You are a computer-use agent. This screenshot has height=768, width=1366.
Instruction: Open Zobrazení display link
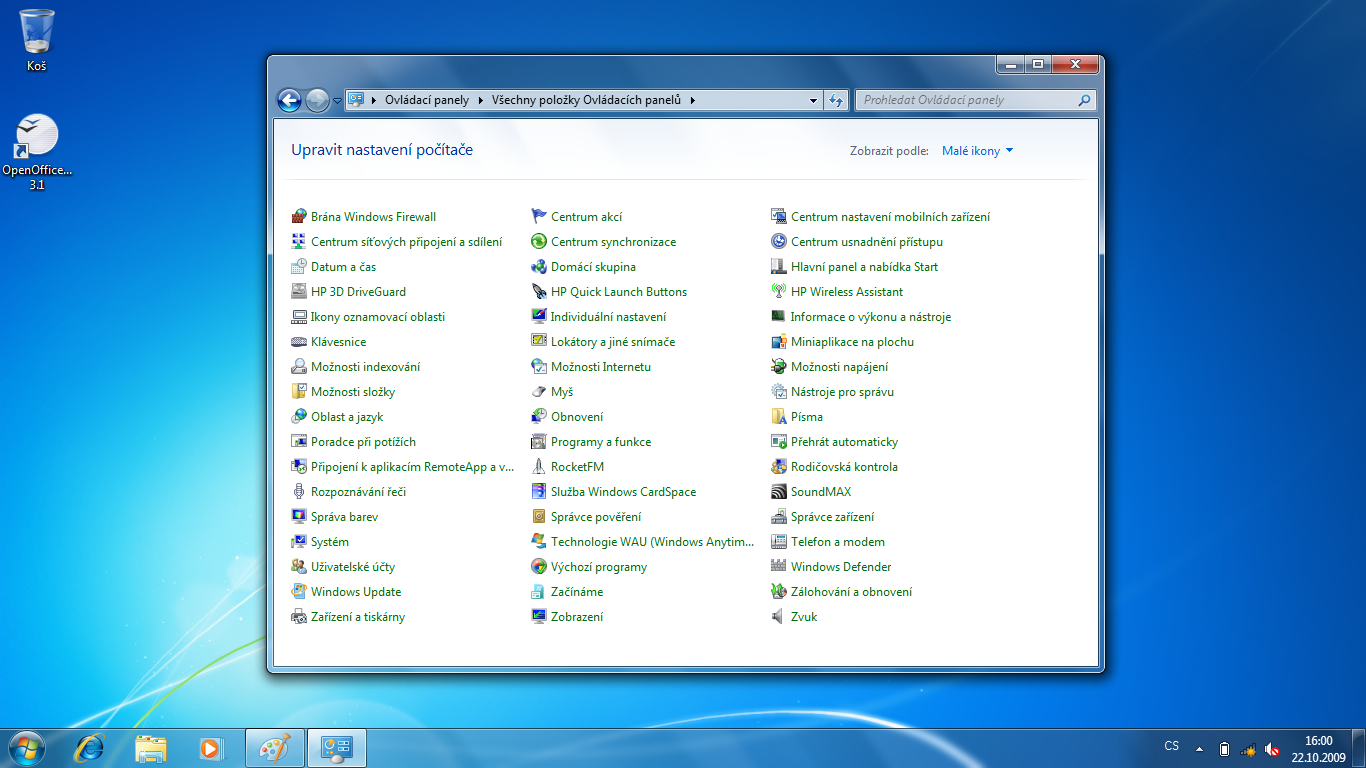pyautogui.click(x=577, y=617)
